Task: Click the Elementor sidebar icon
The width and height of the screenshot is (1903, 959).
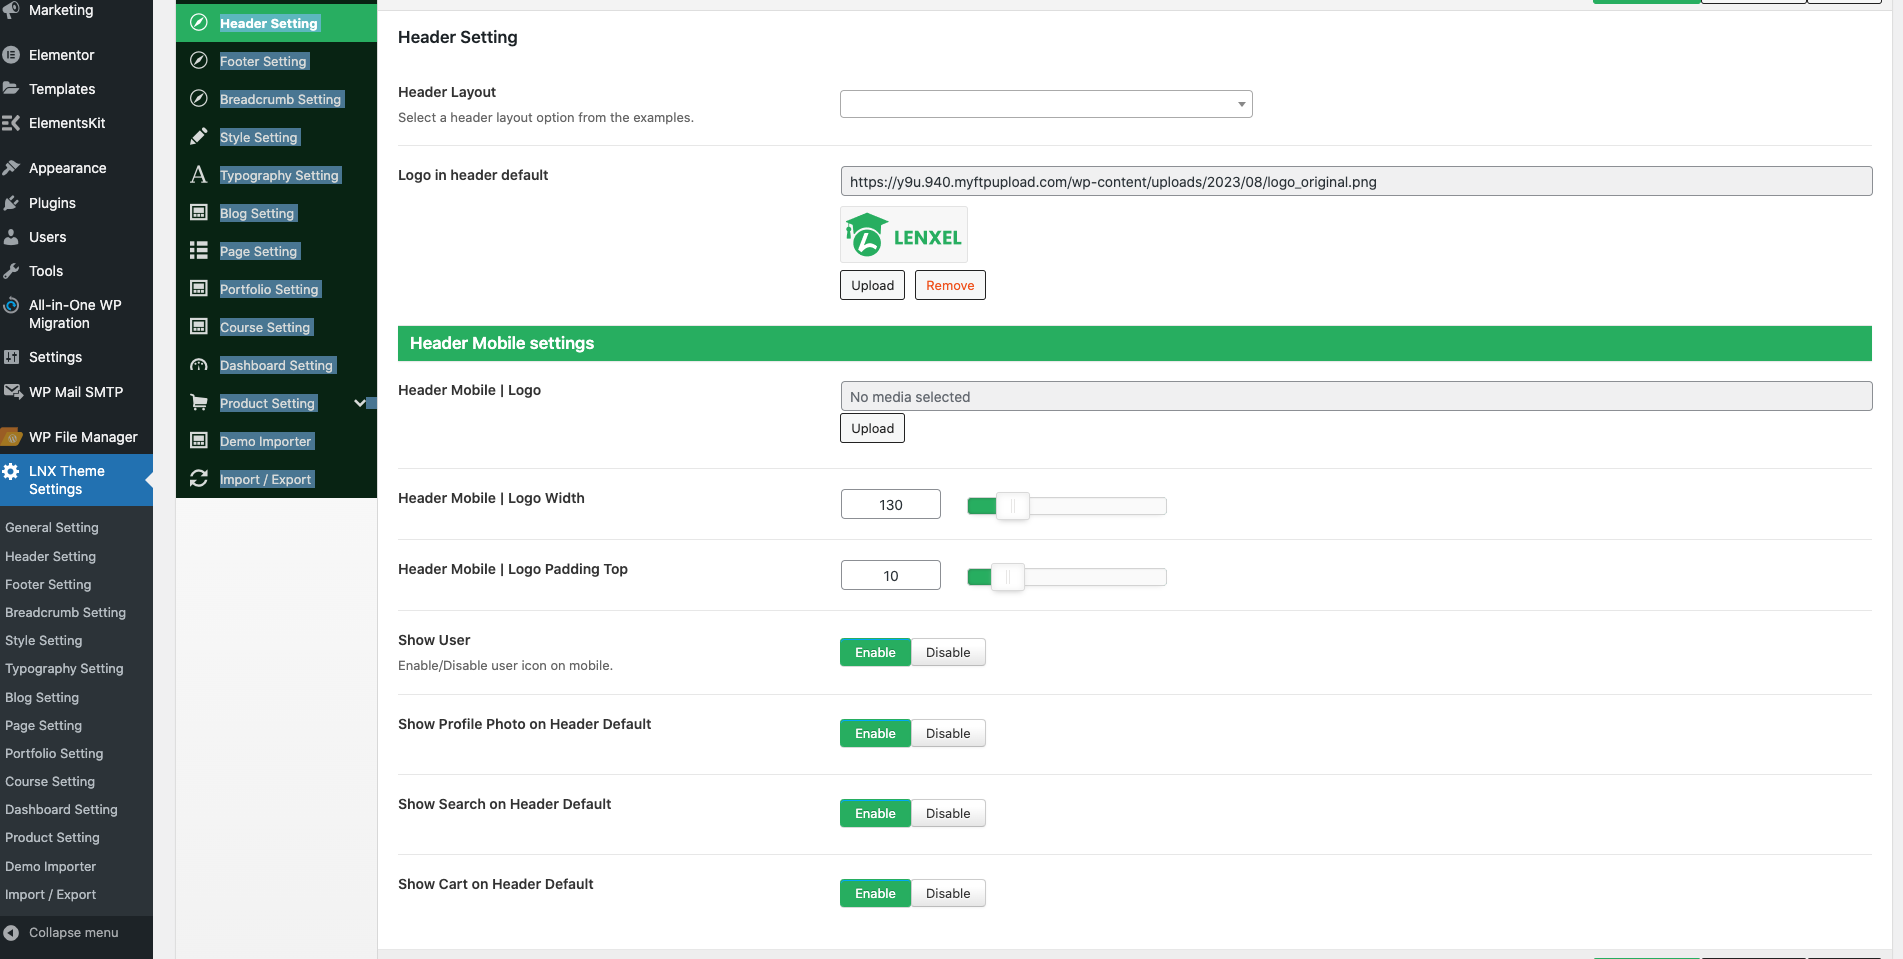Action: coord(11,55)
